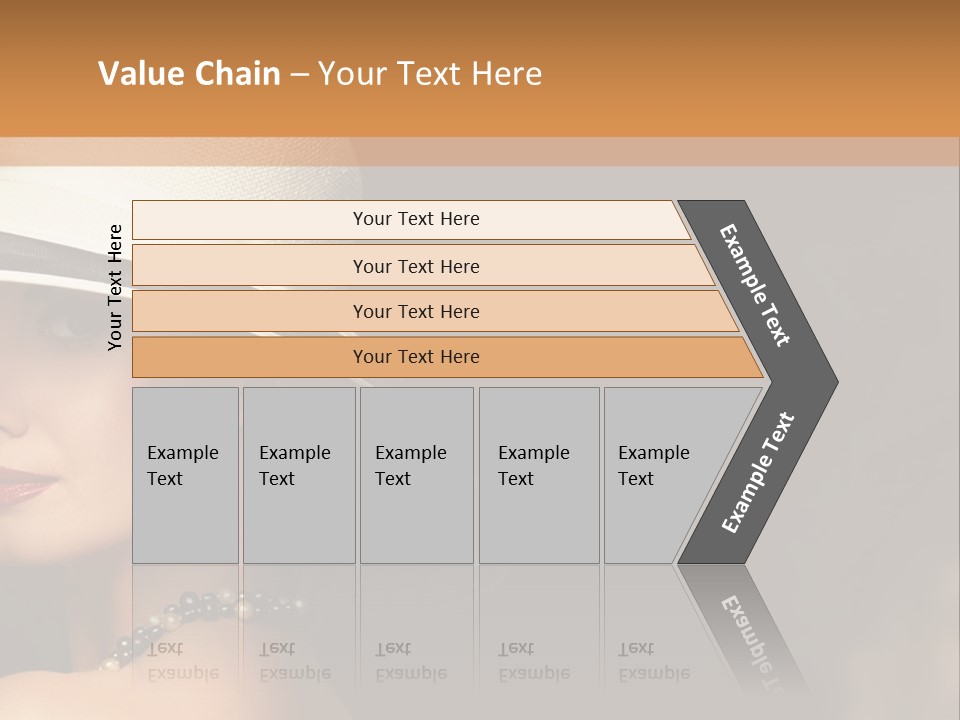The image size is (960, 720).
Task: Select the topmost "Your Text Here" bar
Action: coord(415,219)
